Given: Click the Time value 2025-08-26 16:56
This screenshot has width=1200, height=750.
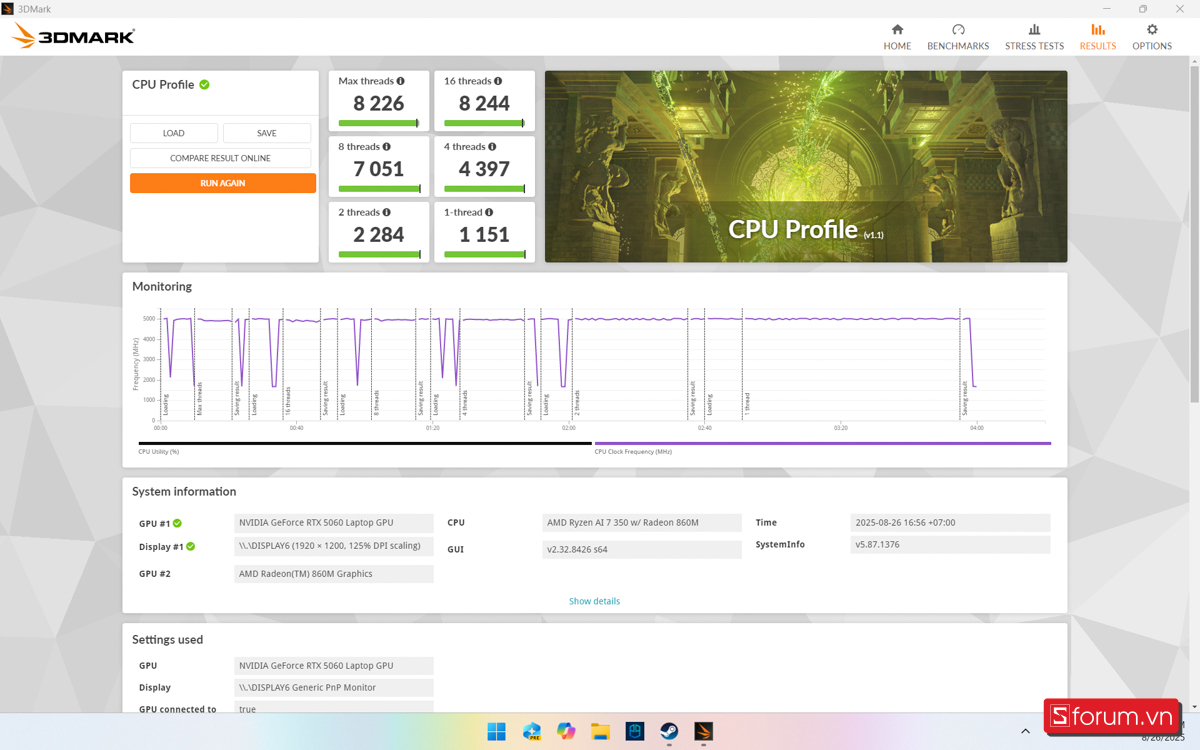Looking at the screenshot, I should pyautogui.click(x=950, y=523).
